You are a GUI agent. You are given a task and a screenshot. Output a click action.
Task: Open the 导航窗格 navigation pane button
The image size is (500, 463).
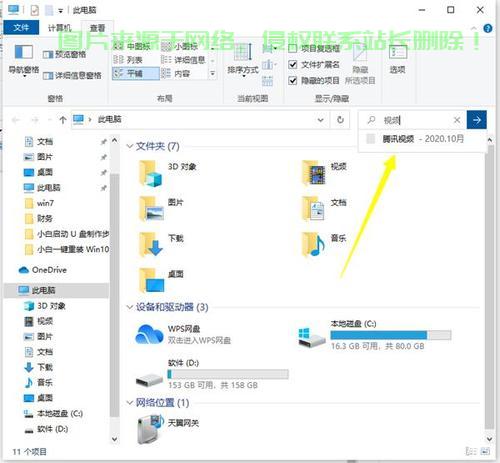tap(24, 60)
